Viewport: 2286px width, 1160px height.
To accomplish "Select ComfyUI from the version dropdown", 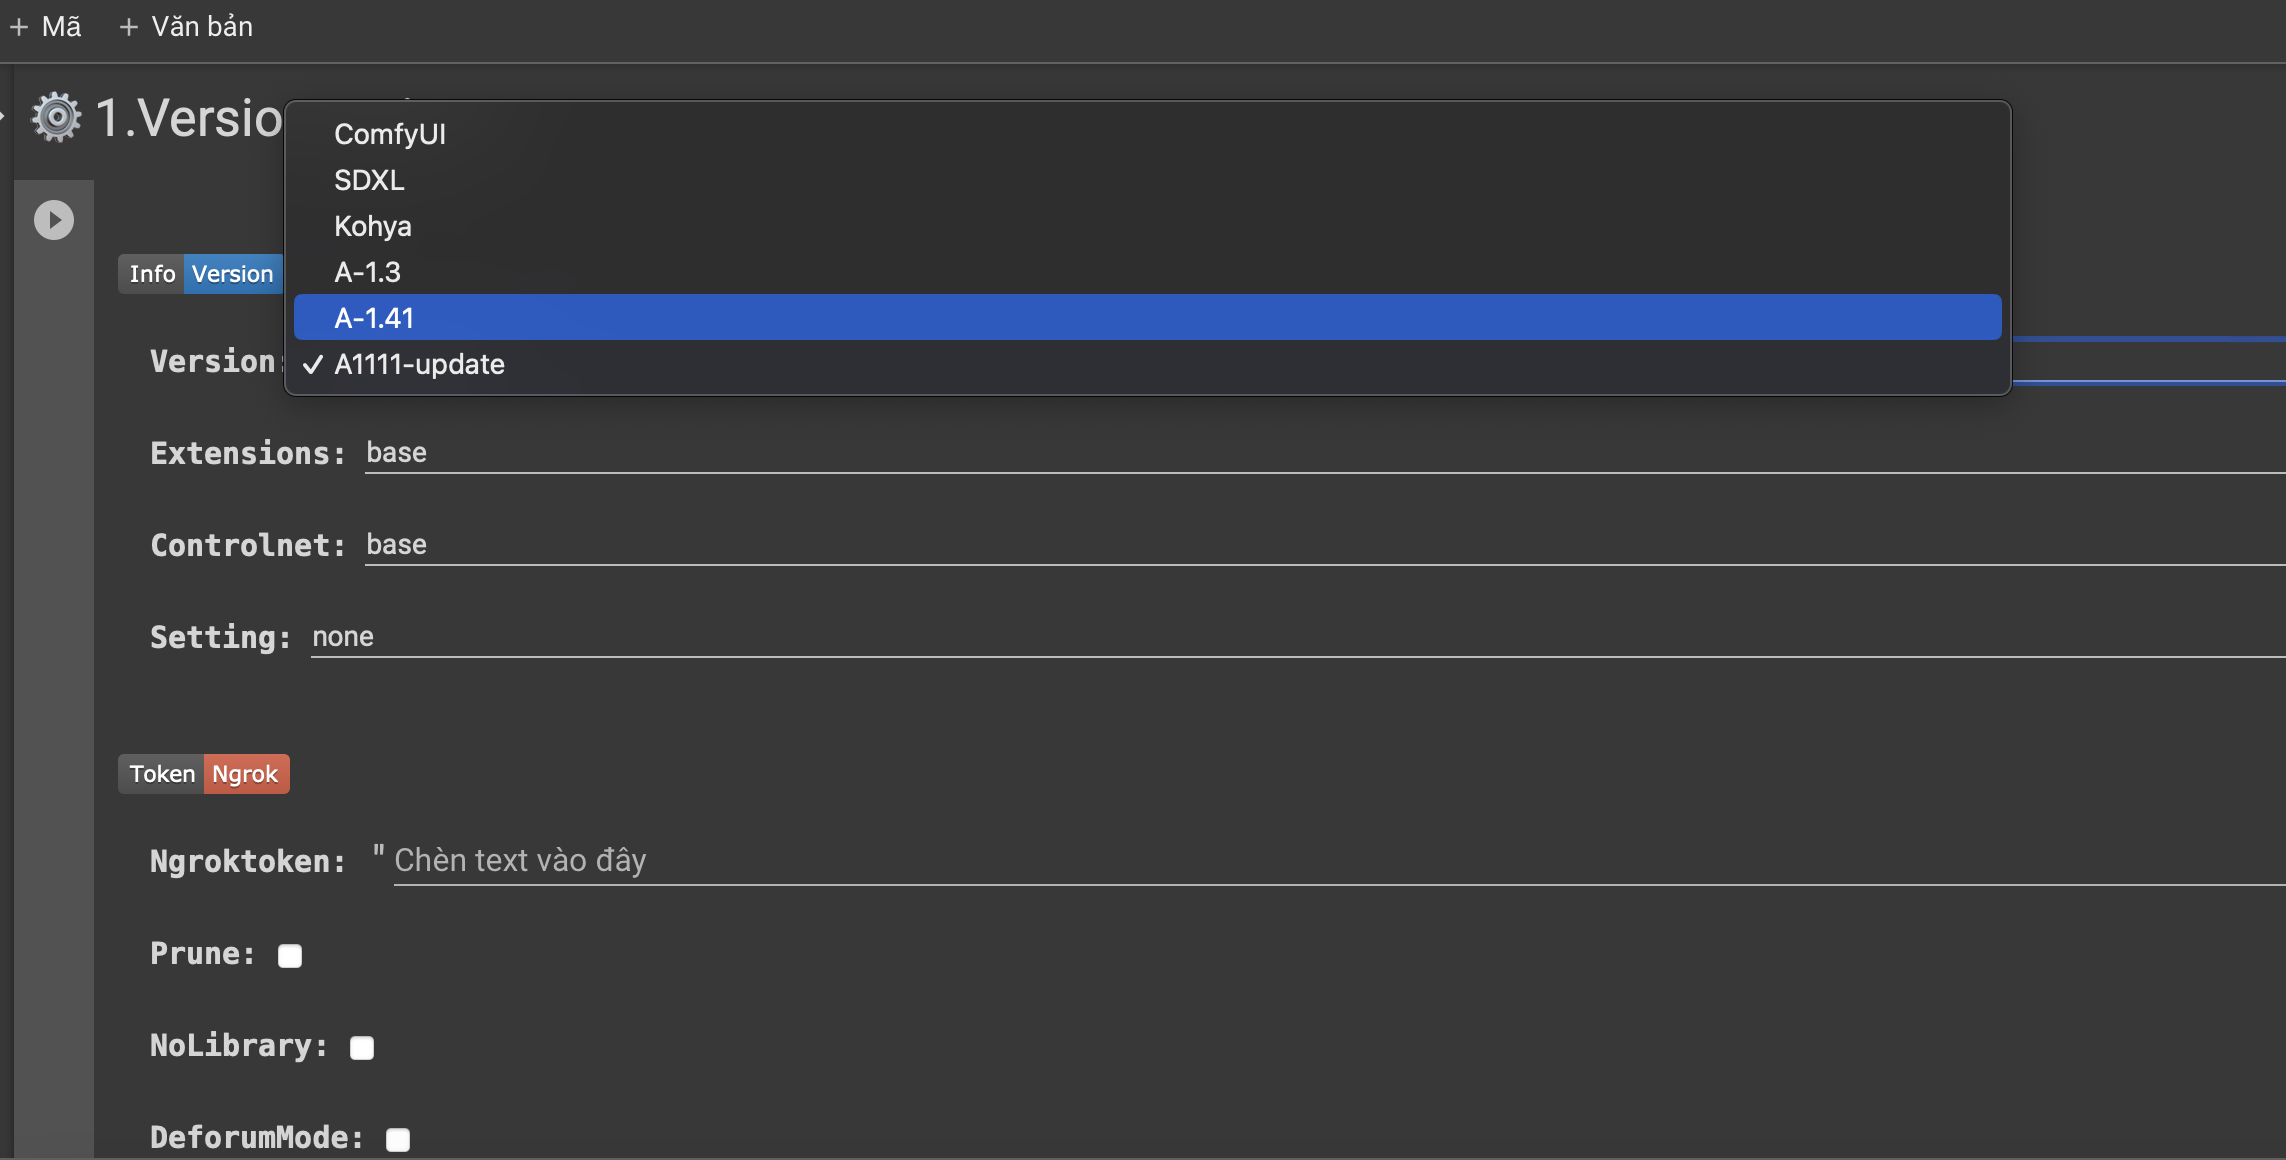I will (390, 134).
